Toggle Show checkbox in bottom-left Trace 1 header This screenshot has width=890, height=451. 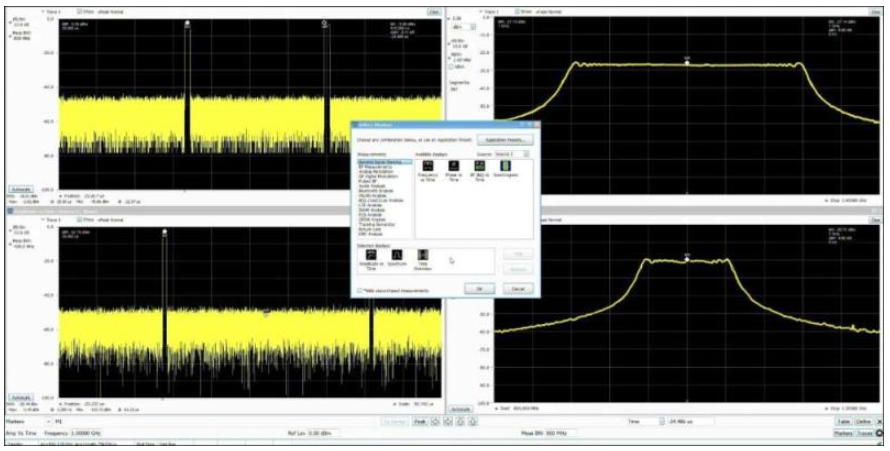pos(79,220)
